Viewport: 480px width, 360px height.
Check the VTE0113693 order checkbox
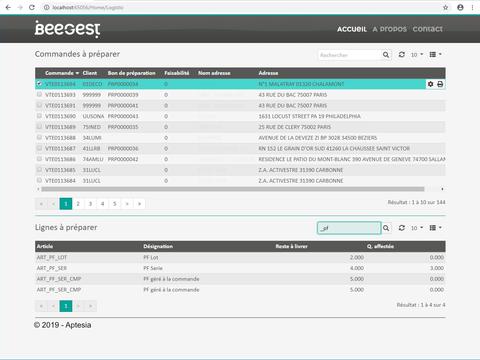(39, 94)
